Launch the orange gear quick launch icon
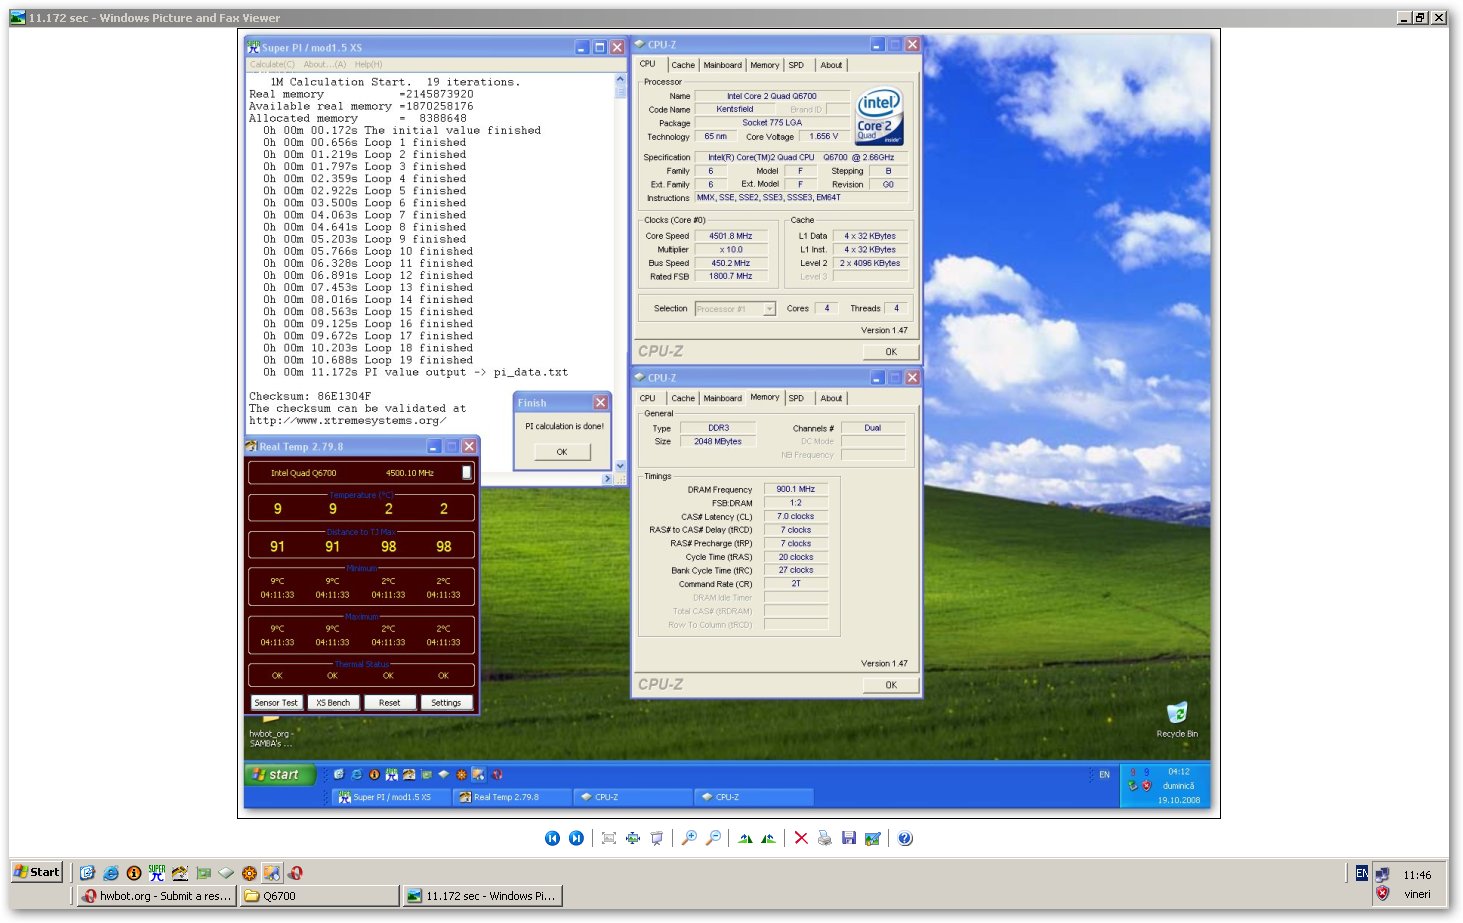This screenshot has width=1463, height=923. [249, 872]
